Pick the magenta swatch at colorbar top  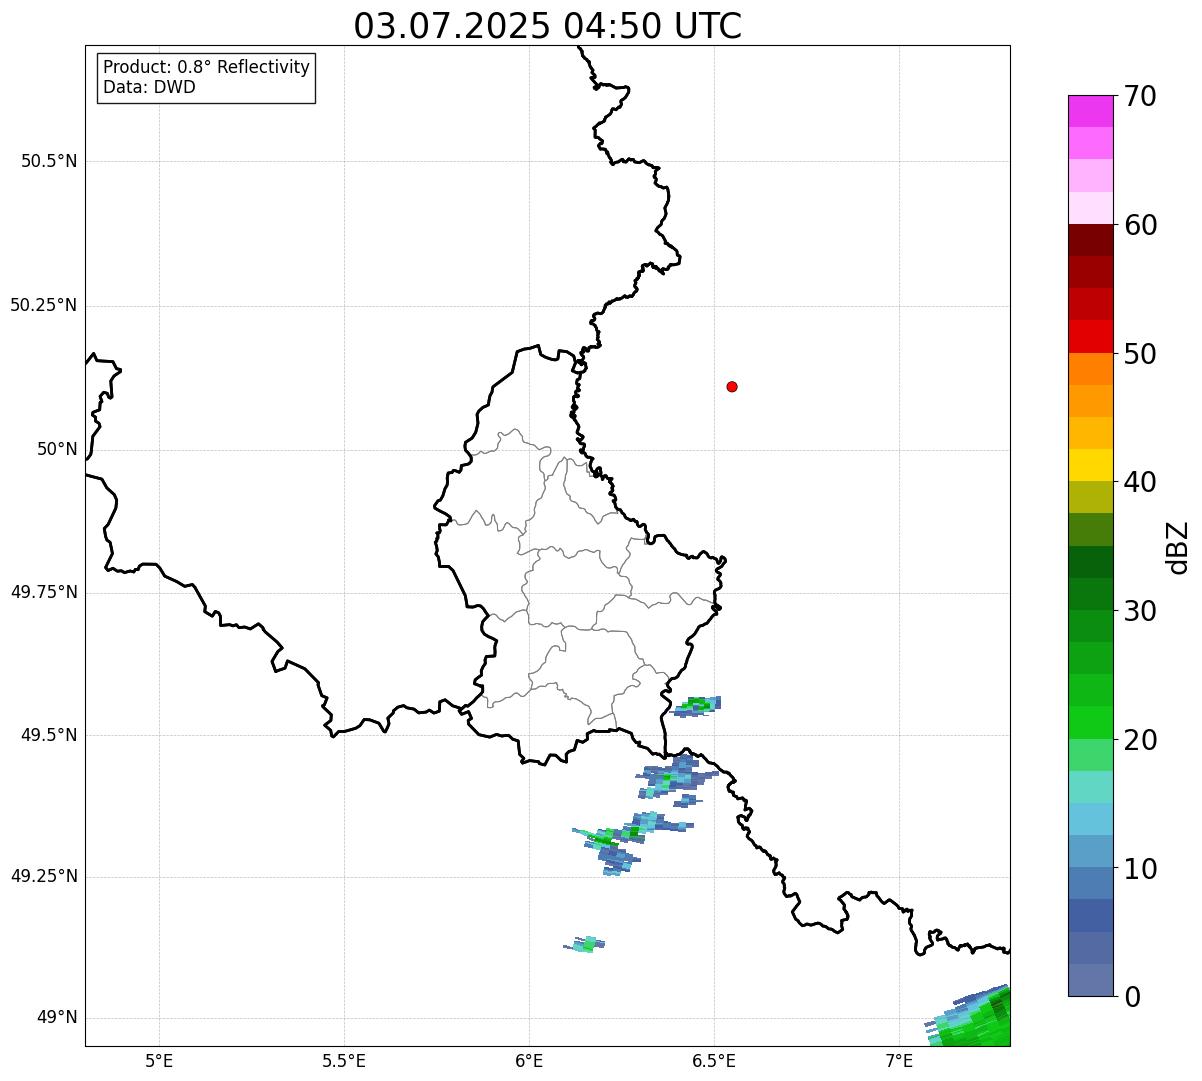[1090, 111]
